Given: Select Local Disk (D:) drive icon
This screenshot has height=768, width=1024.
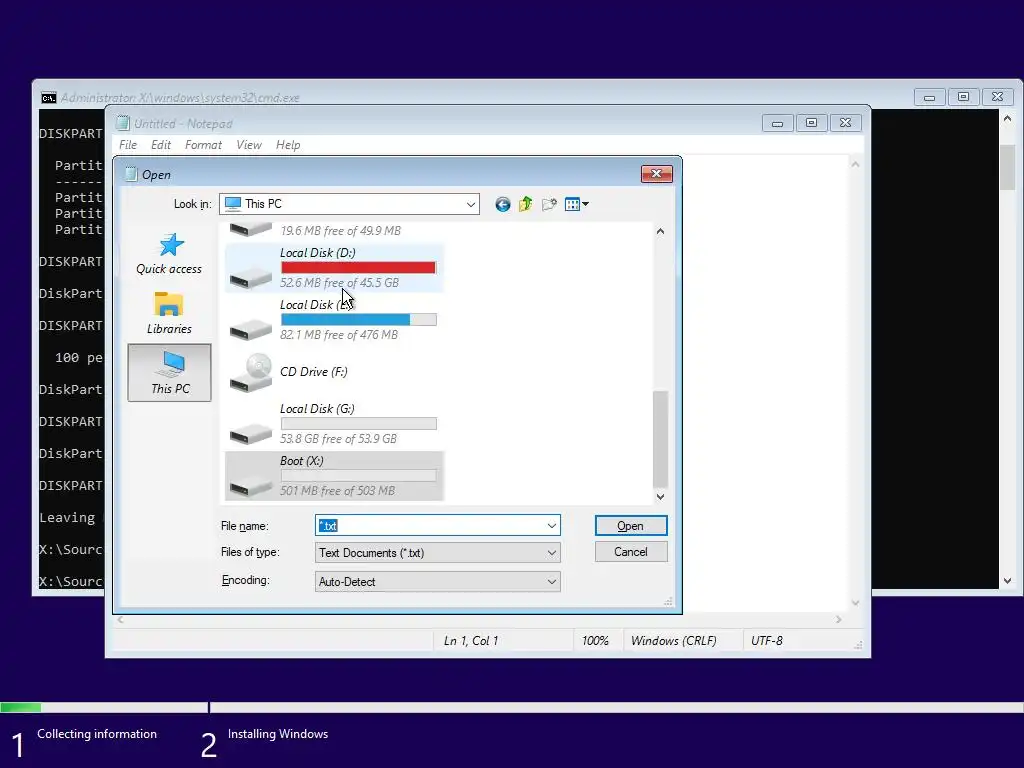Looking at the screenshot, I should [251, 276].
